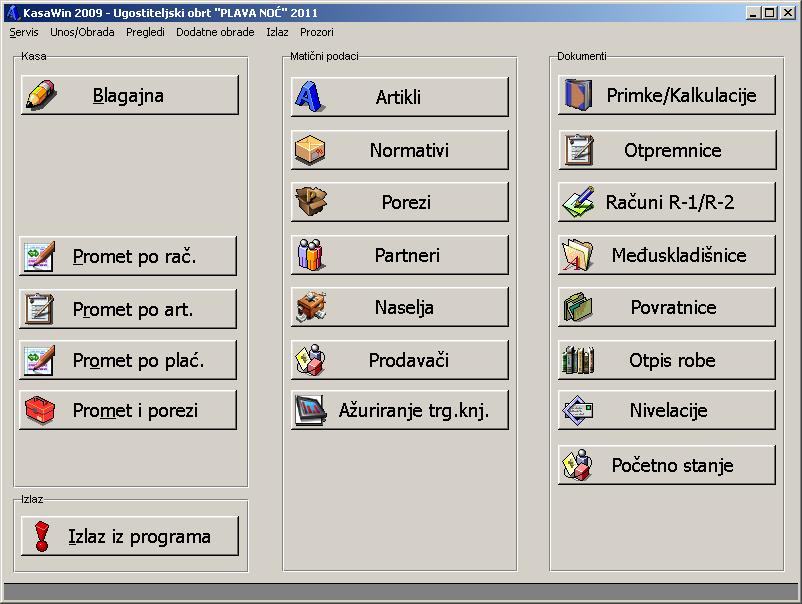Open the Servis menu

[x=22, y=32]
